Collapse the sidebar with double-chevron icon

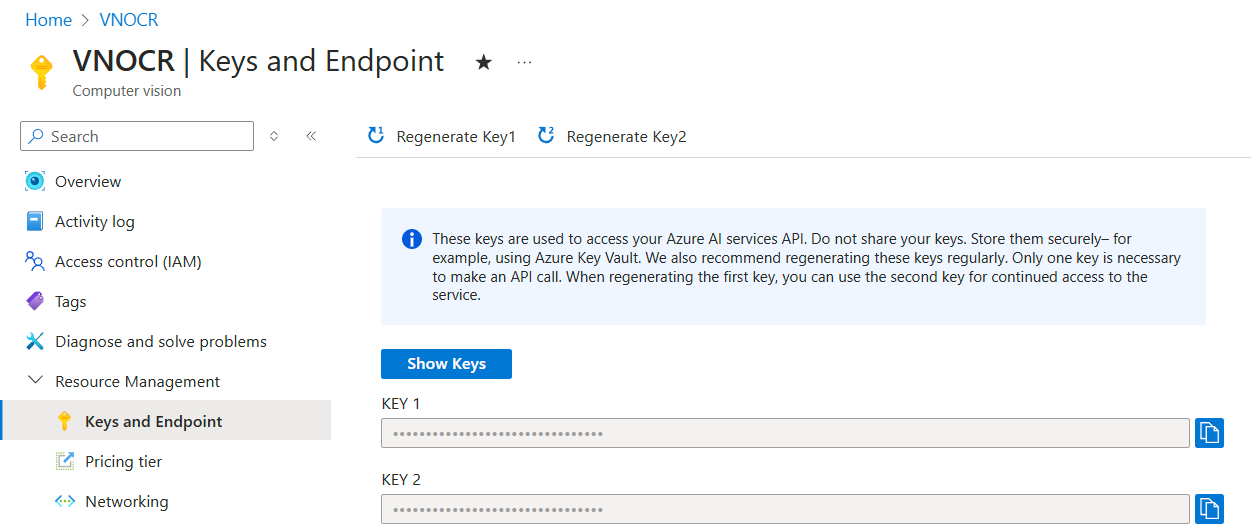(x=311, y=136)
